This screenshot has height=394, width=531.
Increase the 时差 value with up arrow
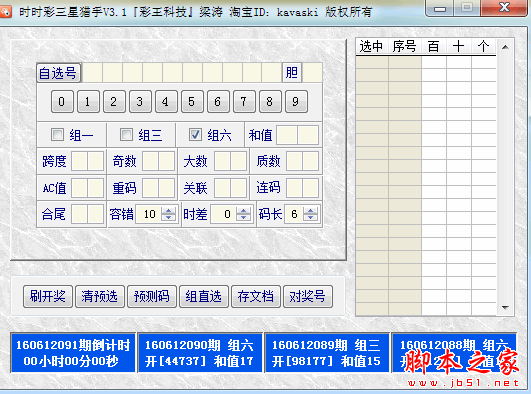243,210
